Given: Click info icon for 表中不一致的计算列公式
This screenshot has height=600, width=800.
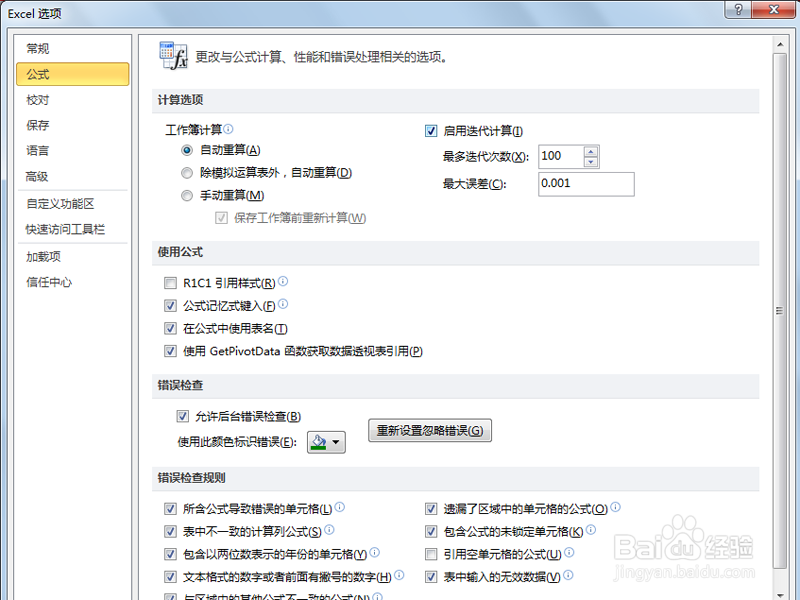Looking at the screenshot, I should pyautogui.click(x=329, y=530).
